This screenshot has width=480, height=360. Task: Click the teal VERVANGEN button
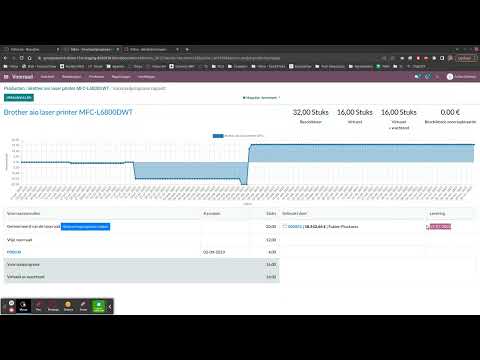(x=19, y=97)
